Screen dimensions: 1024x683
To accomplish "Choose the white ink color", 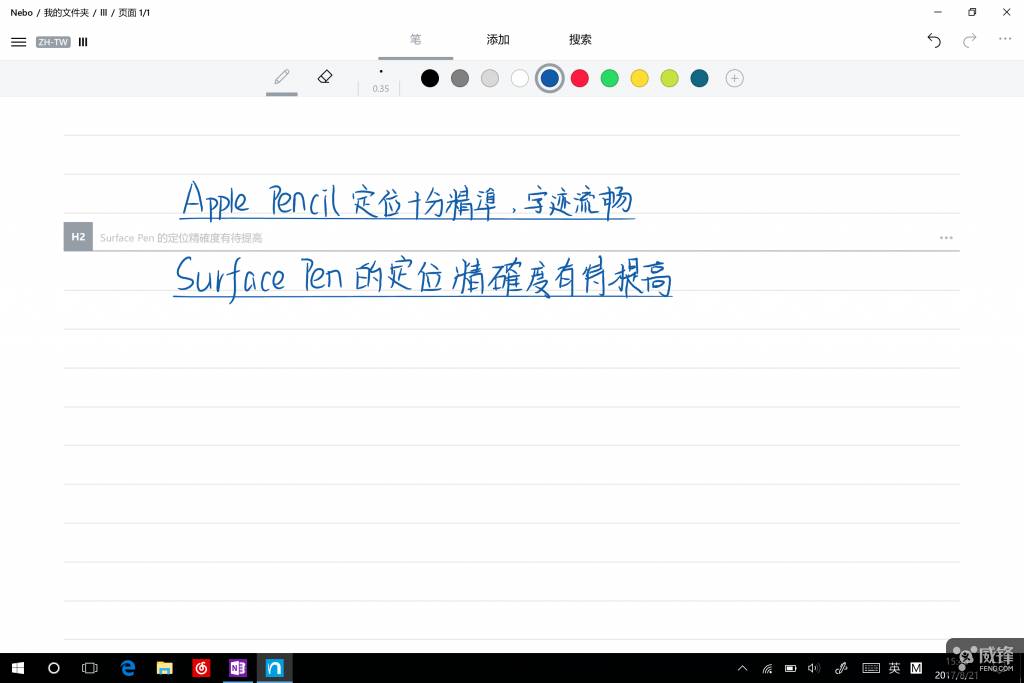I will coord(520,78).
